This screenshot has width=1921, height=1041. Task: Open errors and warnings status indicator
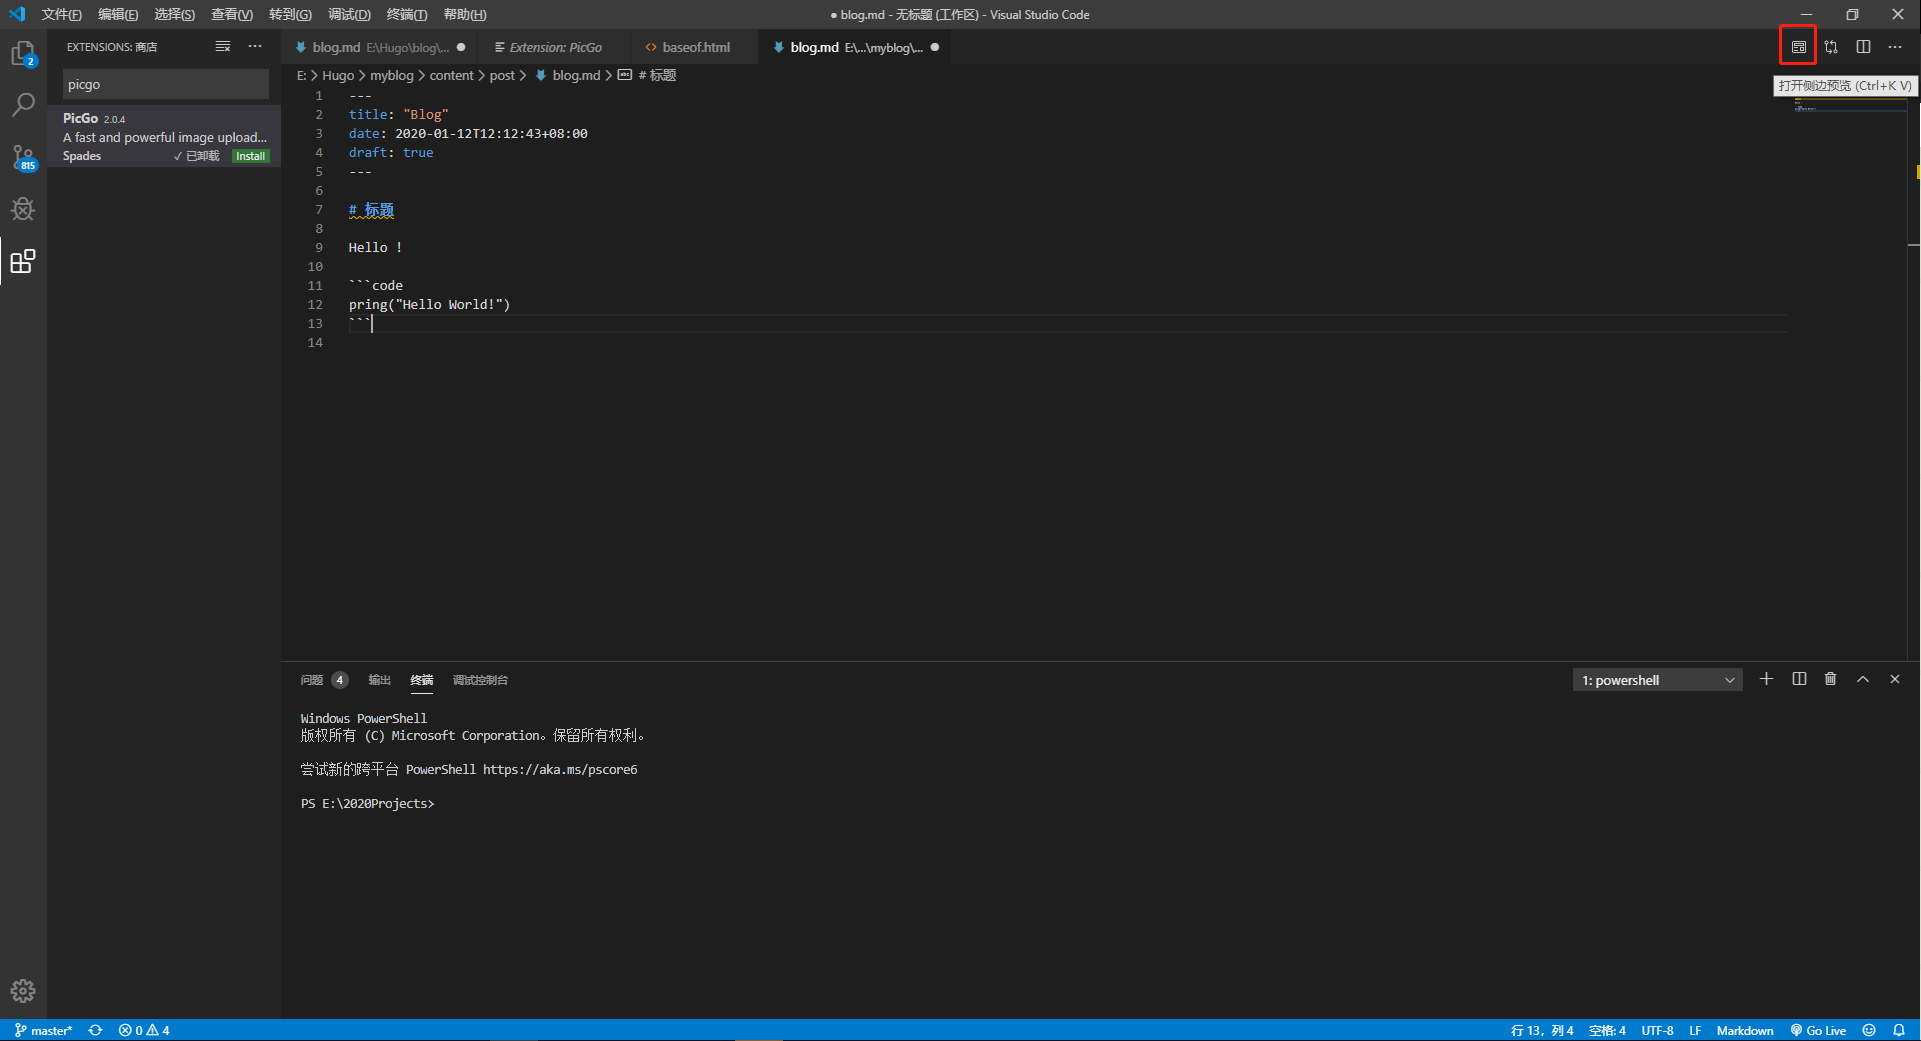pos(144,1030)
